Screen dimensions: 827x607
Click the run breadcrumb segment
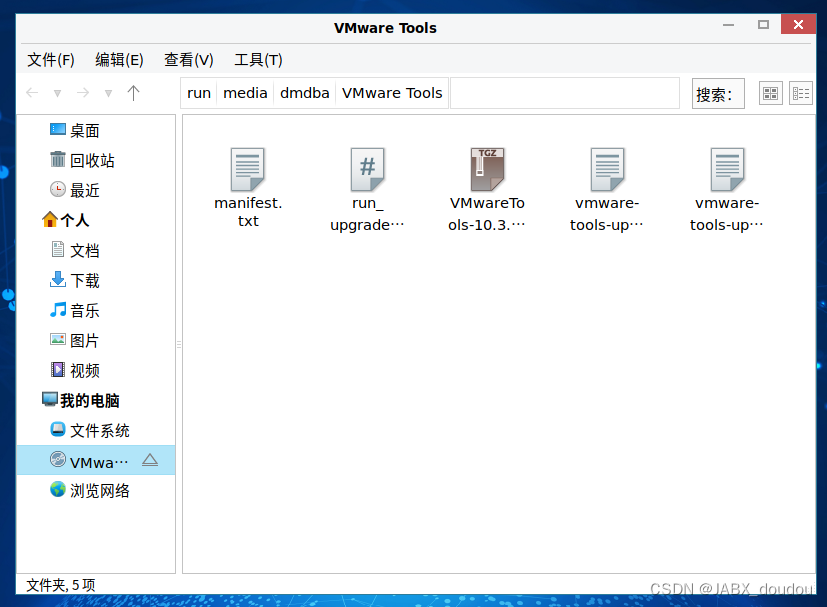[199, 93]
